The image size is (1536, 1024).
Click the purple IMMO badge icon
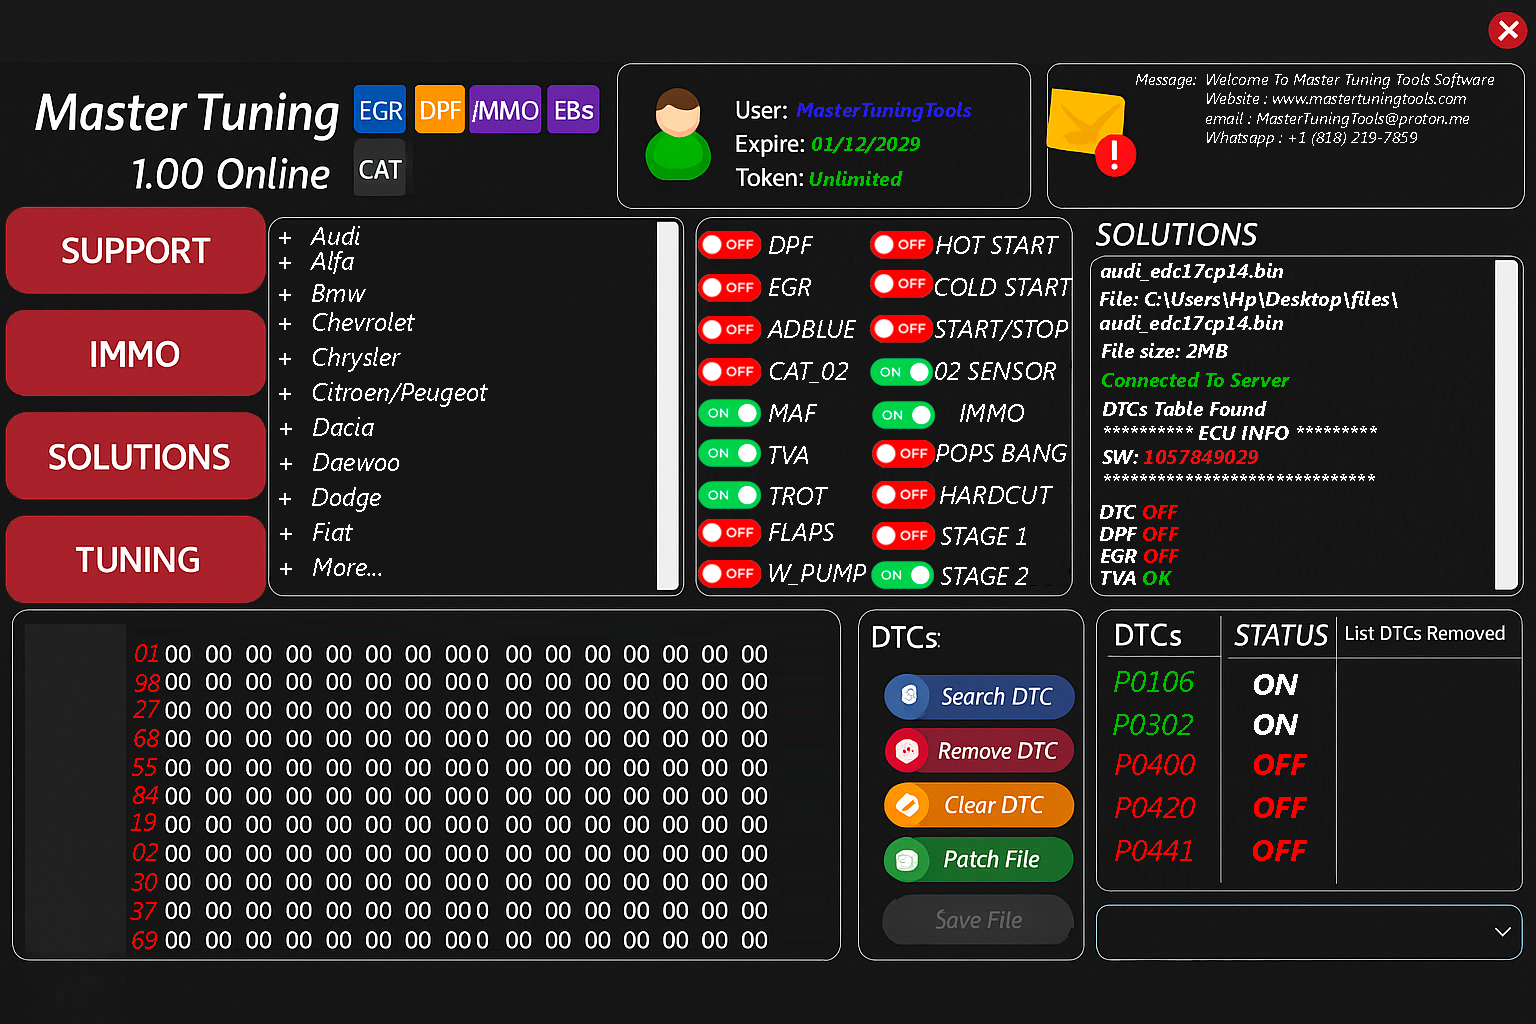point(505,110)
